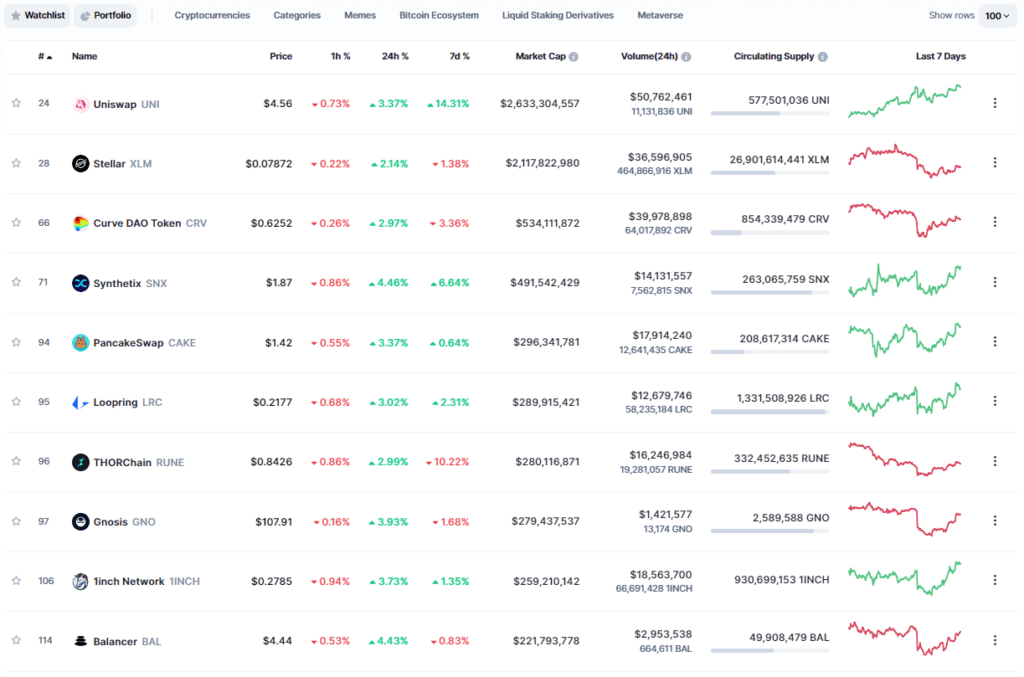Image resolution: width=1024 pixels, height=677 pixels.
Task: Toggle the watchlist star for Balancer
Action: [x=16, y=640]
